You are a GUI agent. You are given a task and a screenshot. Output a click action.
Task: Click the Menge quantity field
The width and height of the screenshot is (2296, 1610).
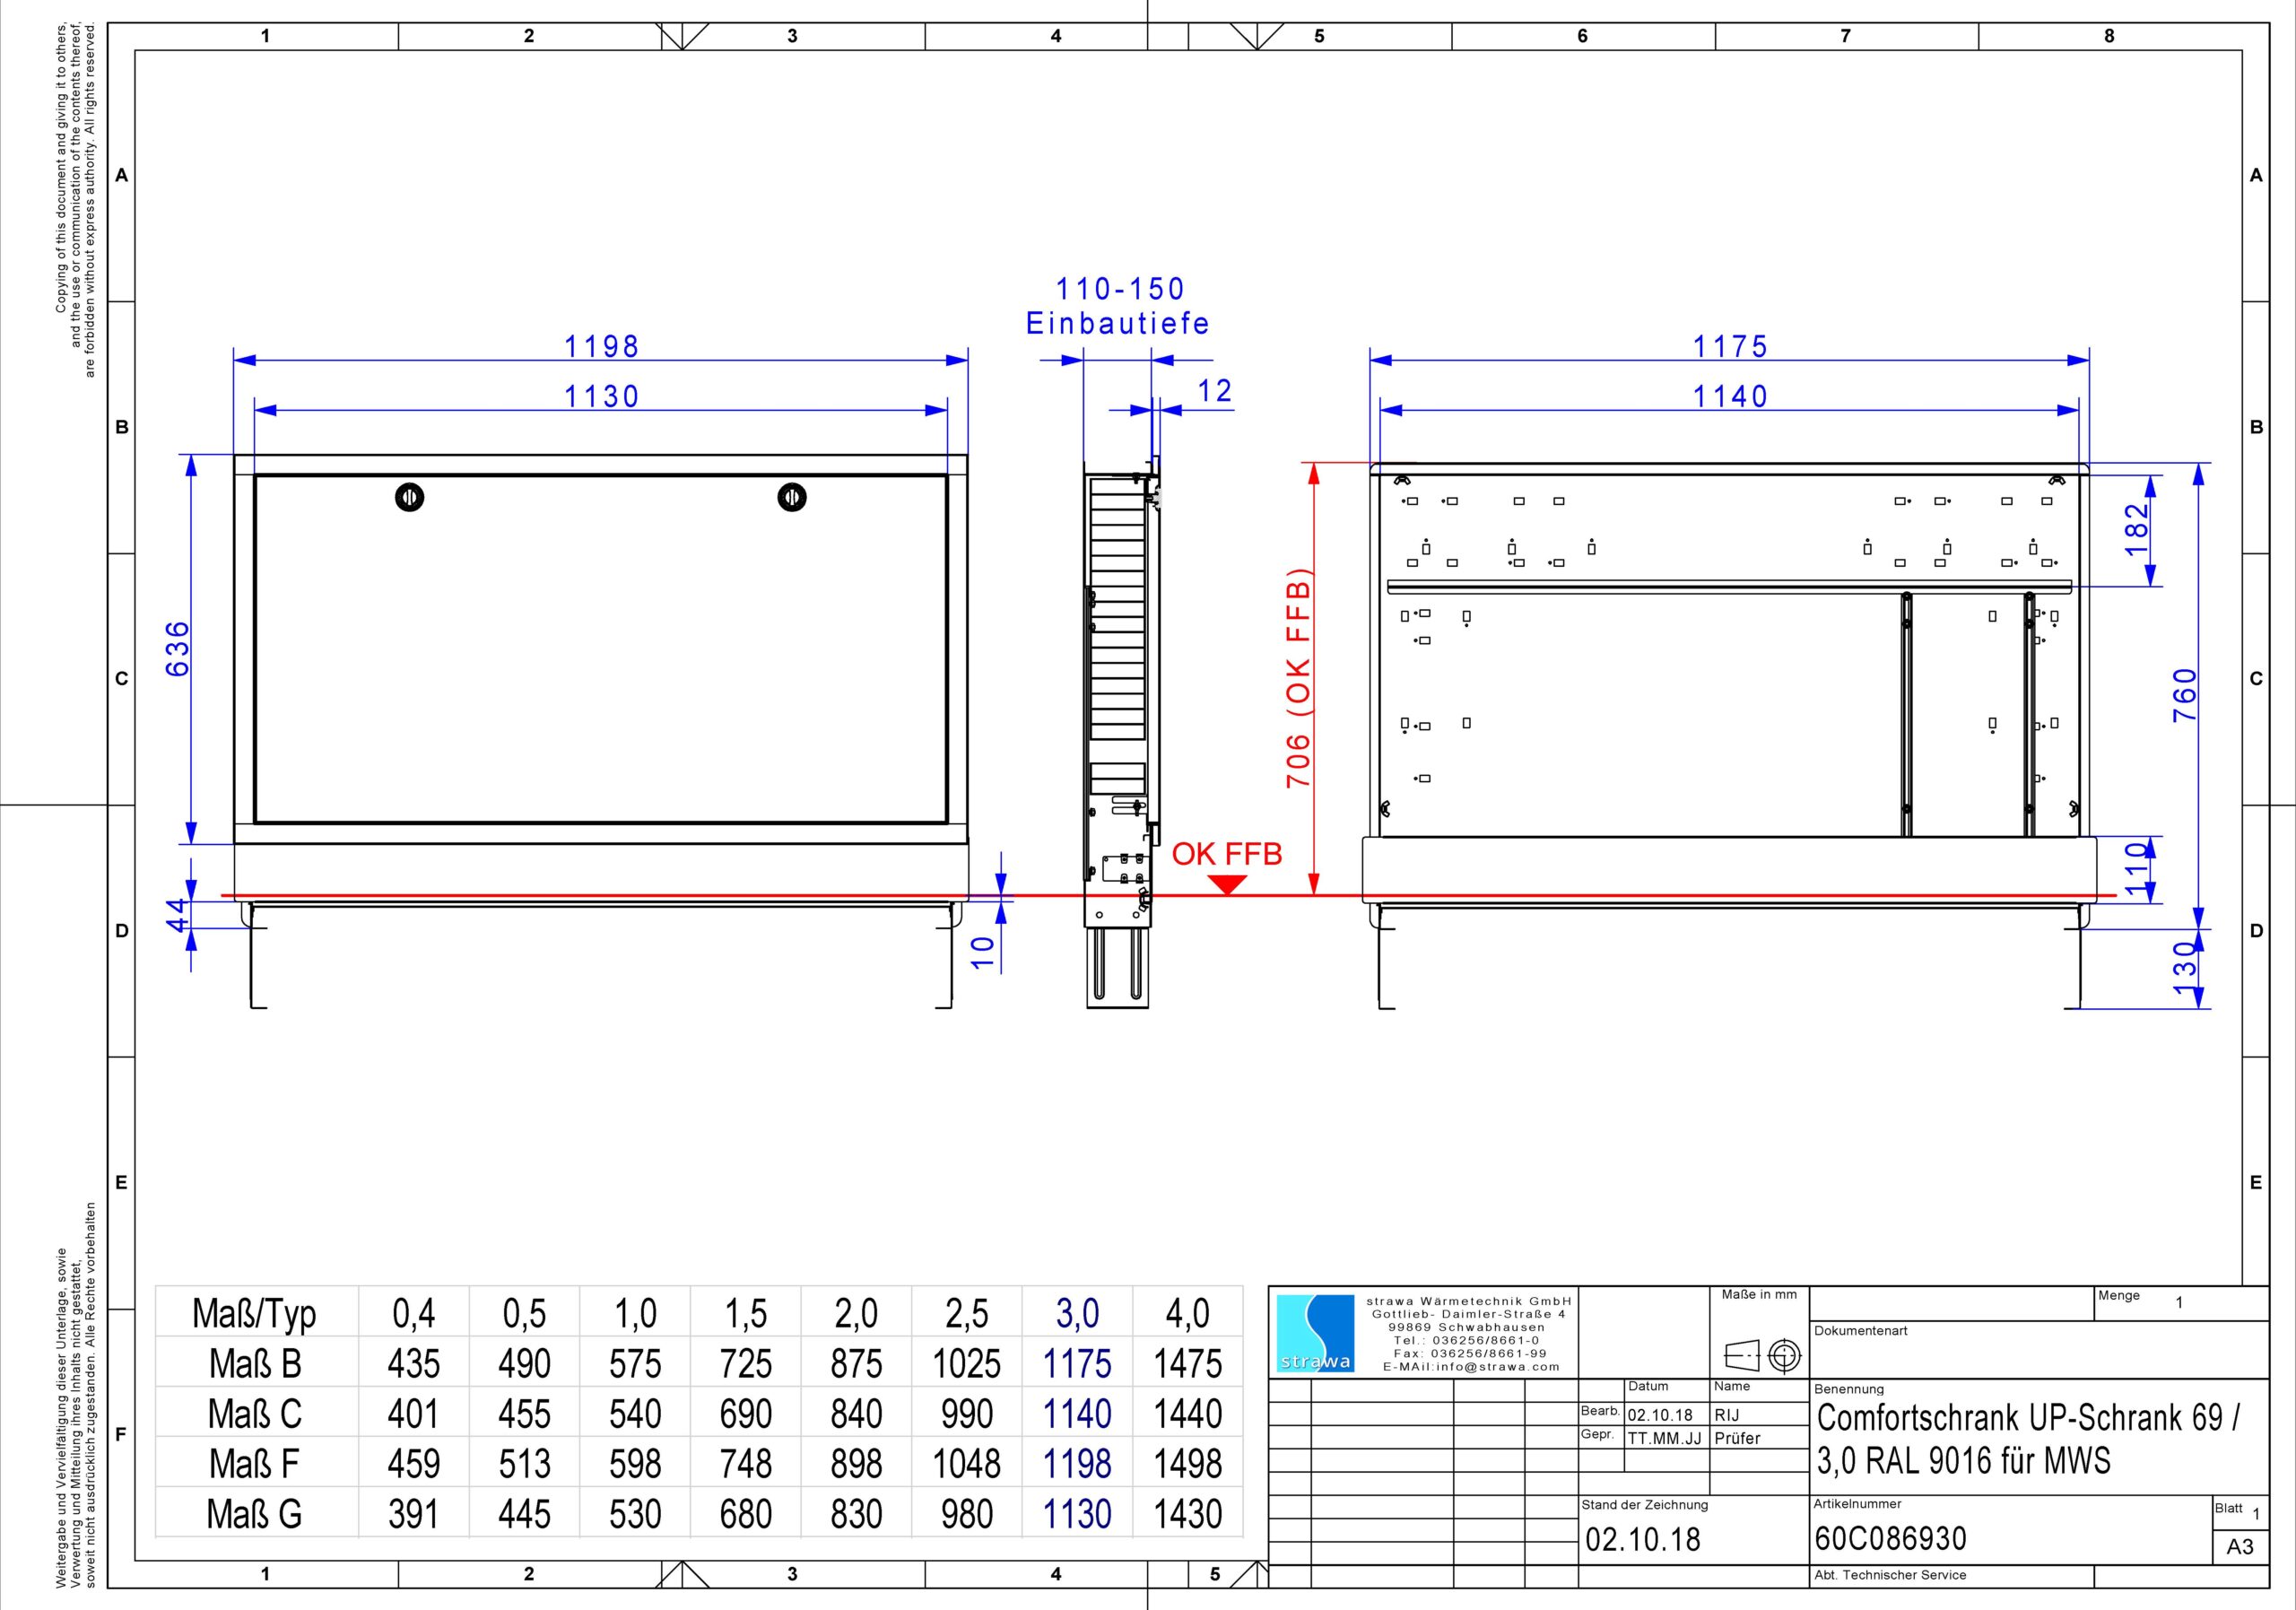pyautogui.click(x=2180, y=1303)
